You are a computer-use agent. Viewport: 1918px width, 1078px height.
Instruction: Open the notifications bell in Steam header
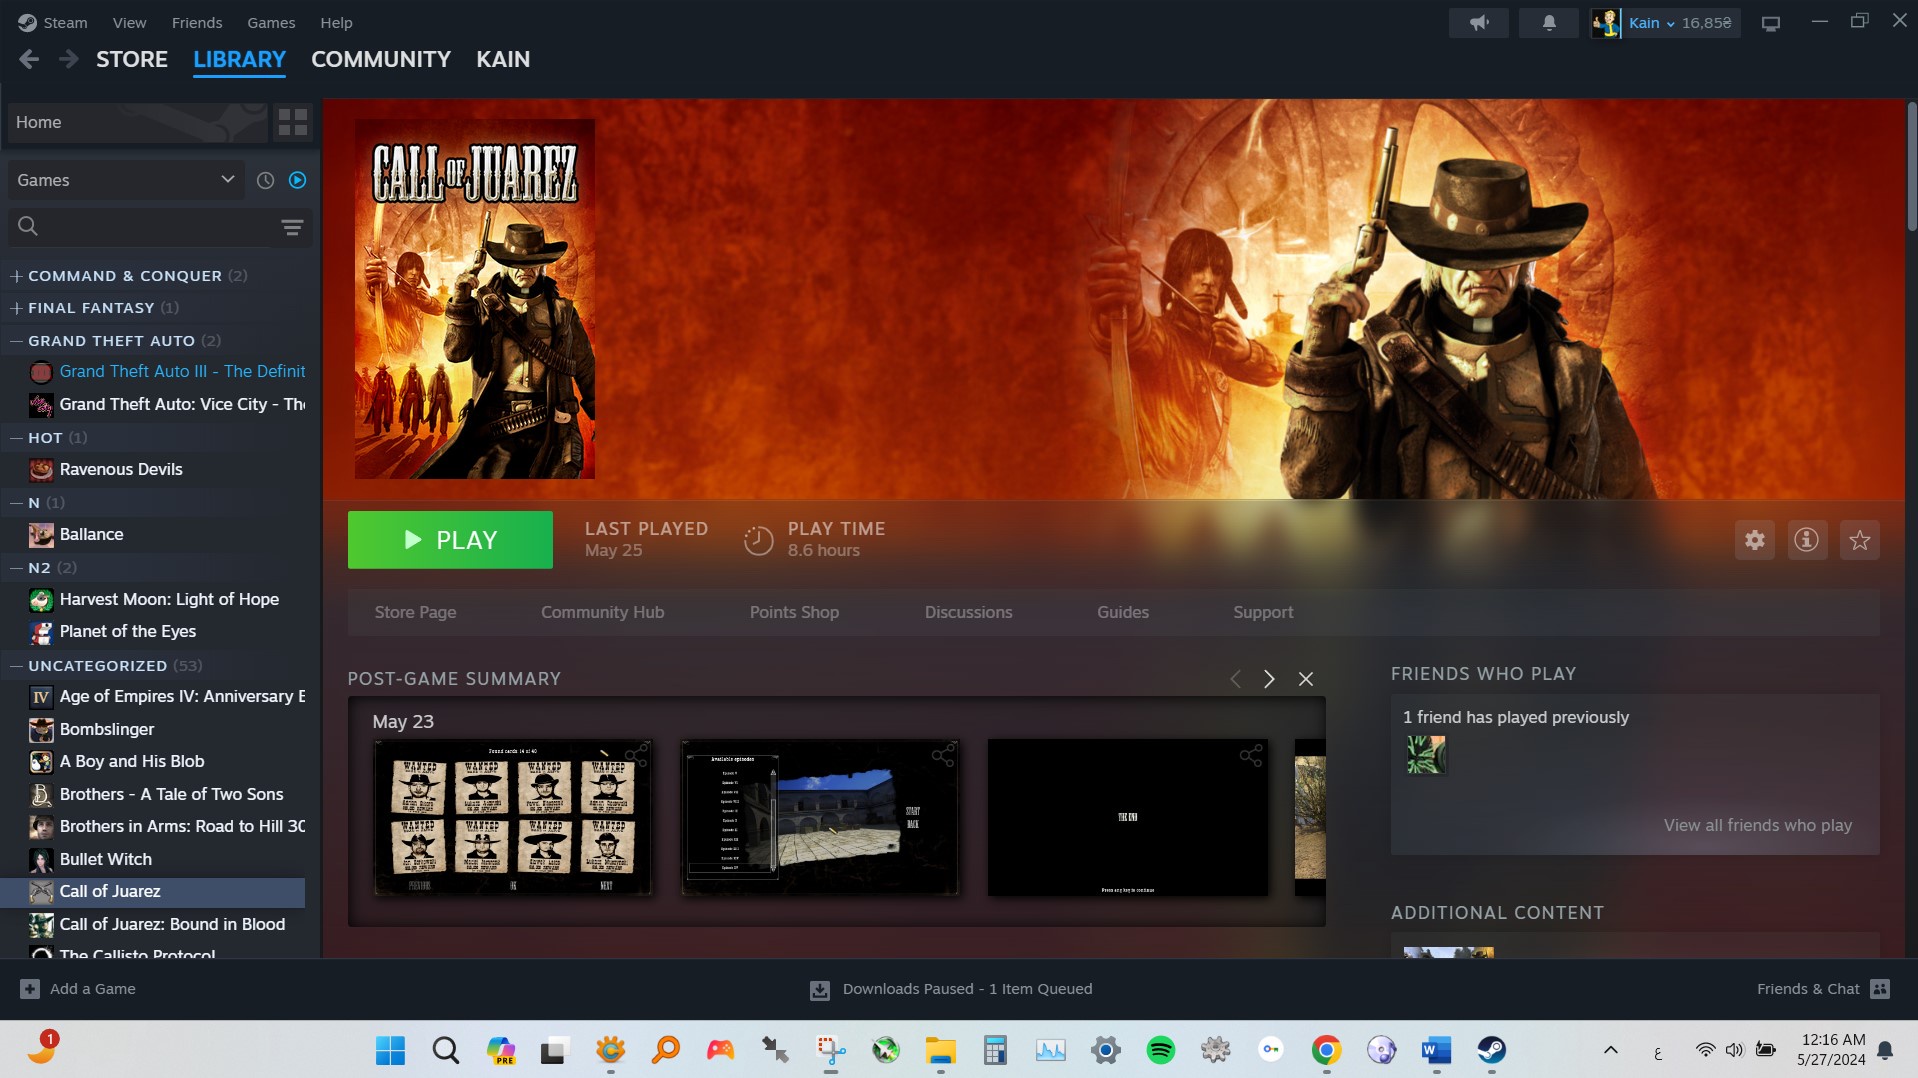[1548, 22]
